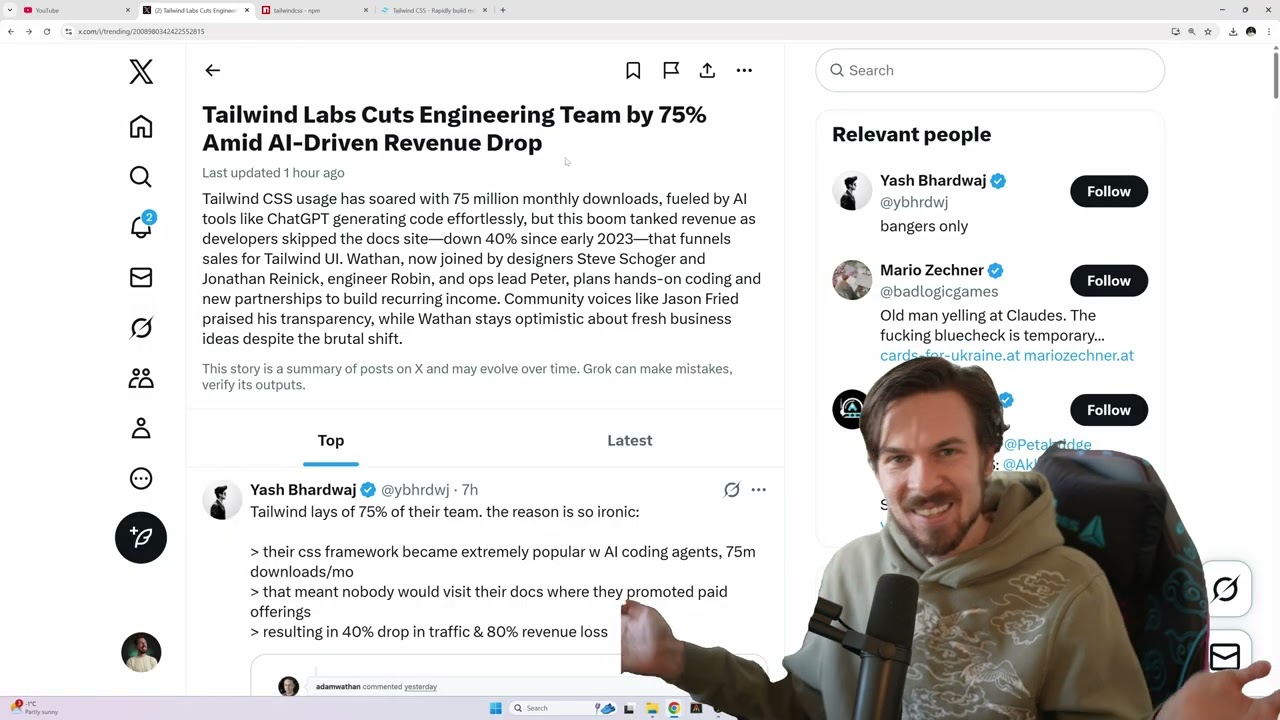Open Communities people icon in sidebar

(141, 378)
